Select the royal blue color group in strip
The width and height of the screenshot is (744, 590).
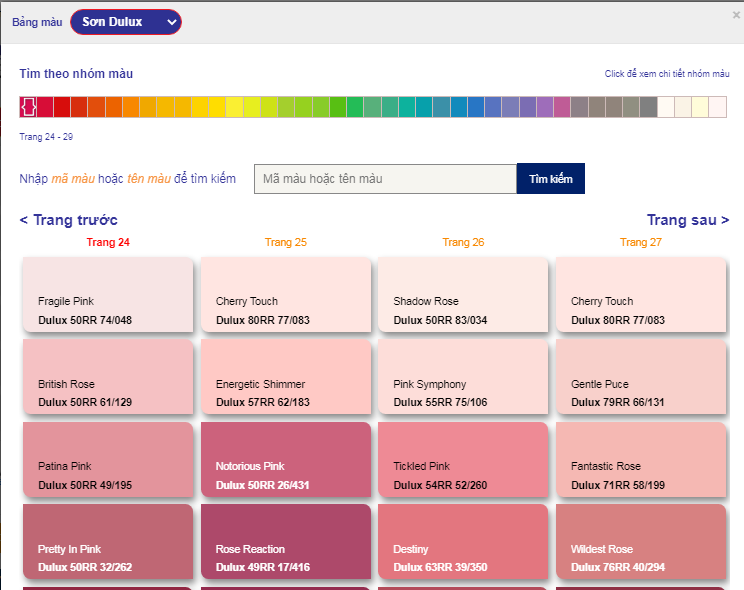(476, 107)
